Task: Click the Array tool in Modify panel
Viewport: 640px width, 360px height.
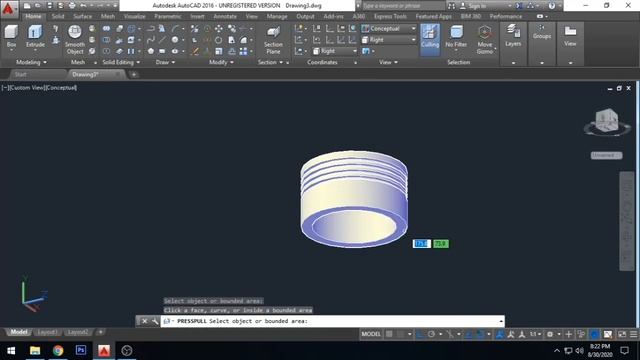Action: 244,51
